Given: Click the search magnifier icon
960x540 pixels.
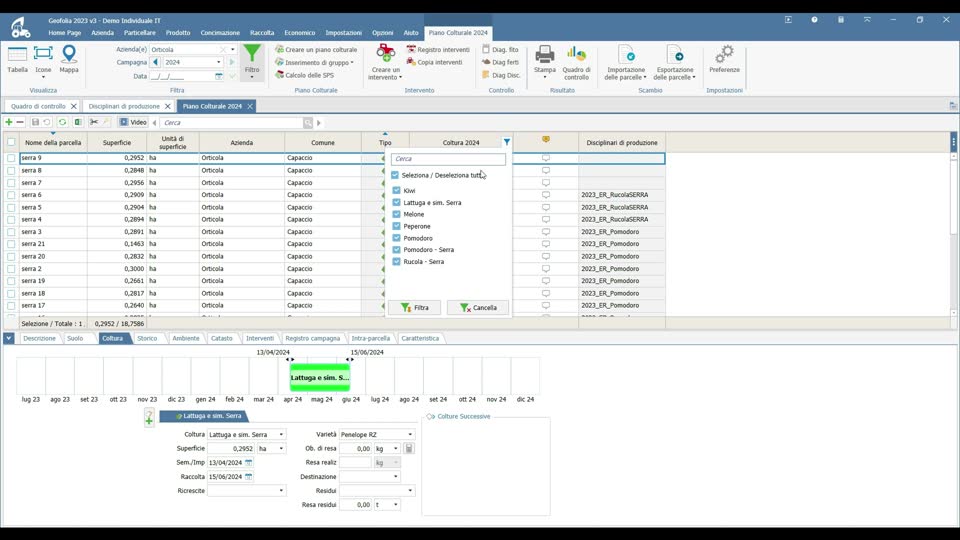Looking at the screenshot, I should tap(308, 123).
